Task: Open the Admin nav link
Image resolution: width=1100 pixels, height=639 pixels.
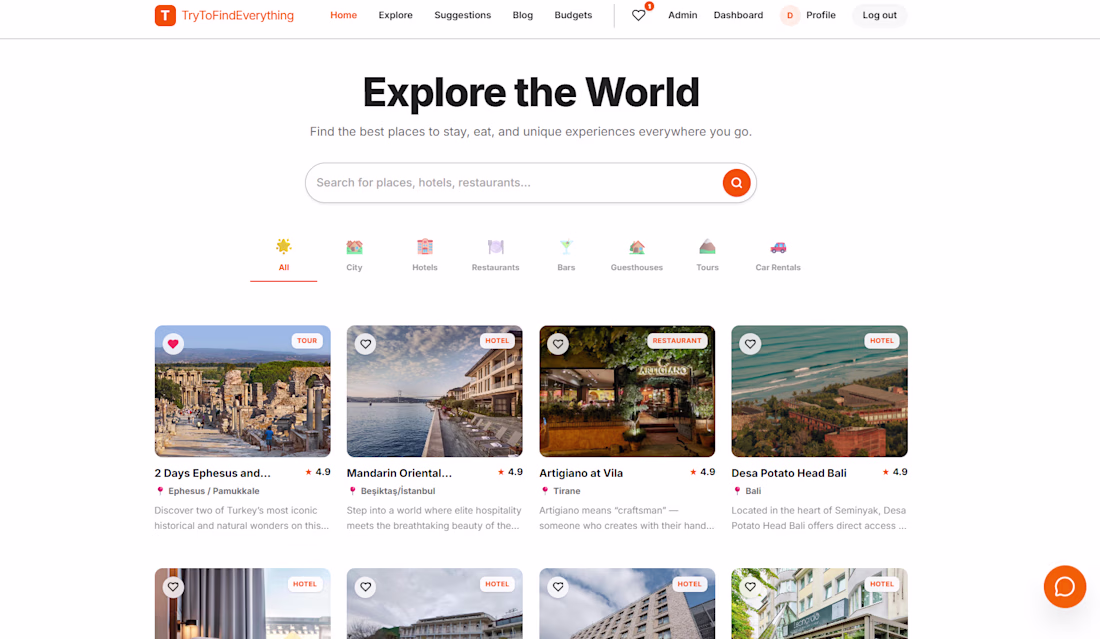Action: pyautogui.click(x=683, y=15)
